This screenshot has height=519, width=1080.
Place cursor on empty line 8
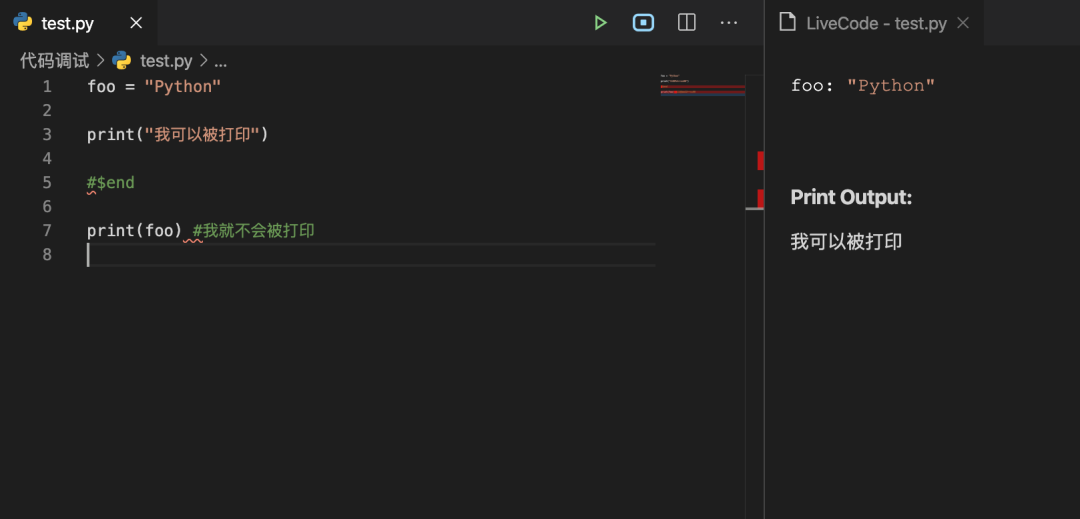(x=300, y=255)
